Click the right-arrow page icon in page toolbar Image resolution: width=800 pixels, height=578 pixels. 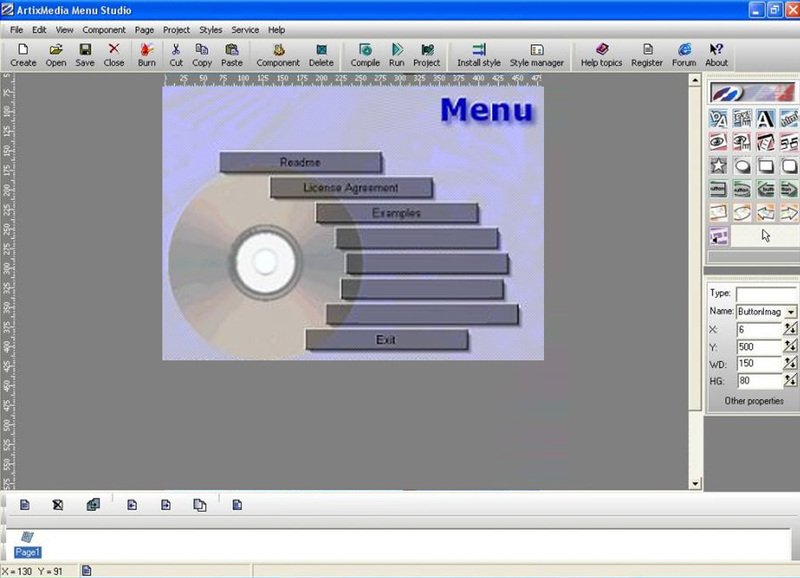(x=166, y=505)
